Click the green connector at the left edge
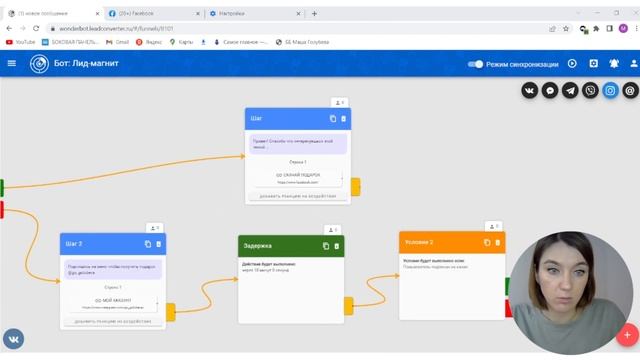Screen dimensions: 640x360 pyautogui.click(x=2, y=188)
